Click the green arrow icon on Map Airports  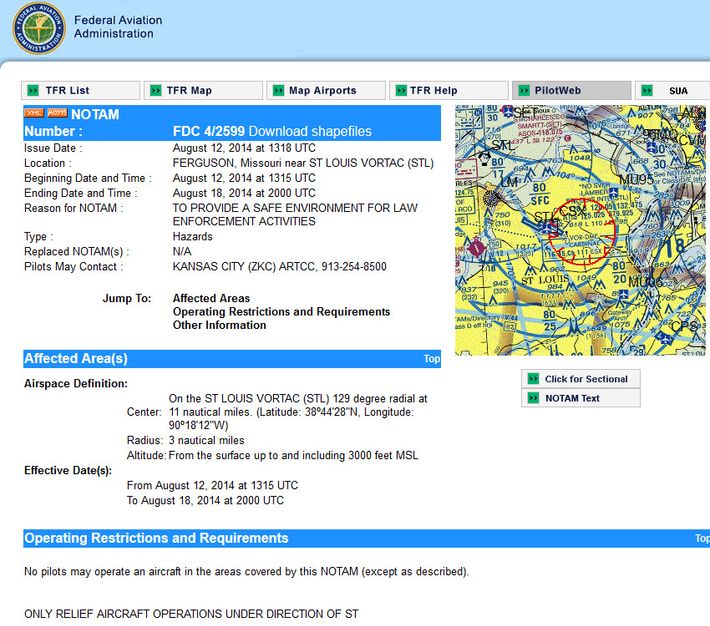(278, 91)
